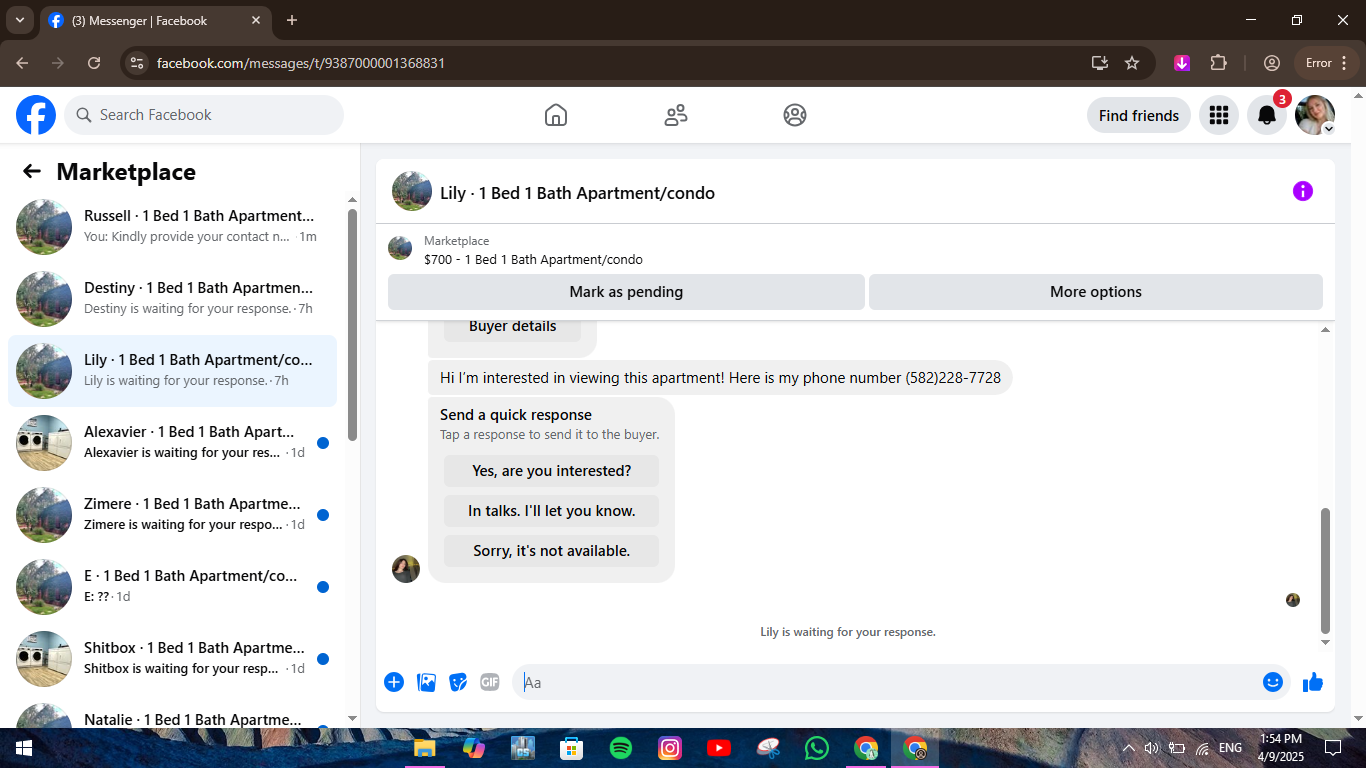Click Lily's message with phone number

pyautogui.click(x=720, y=378)
